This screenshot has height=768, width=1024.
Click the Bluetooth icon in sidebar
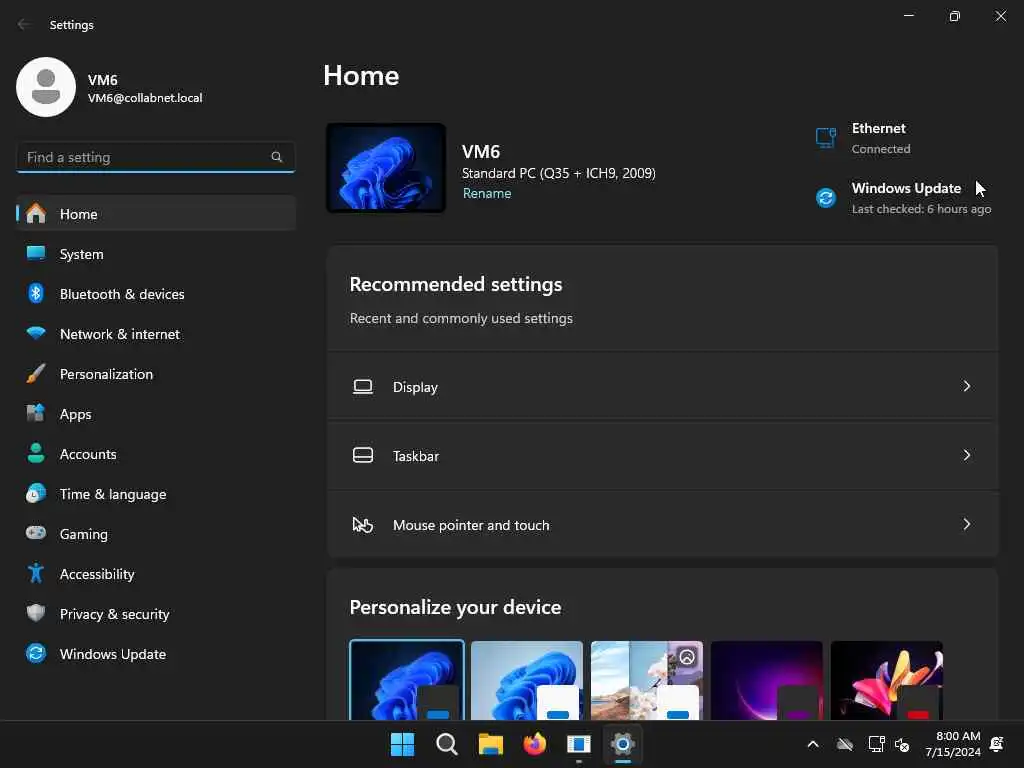(36, 293)
